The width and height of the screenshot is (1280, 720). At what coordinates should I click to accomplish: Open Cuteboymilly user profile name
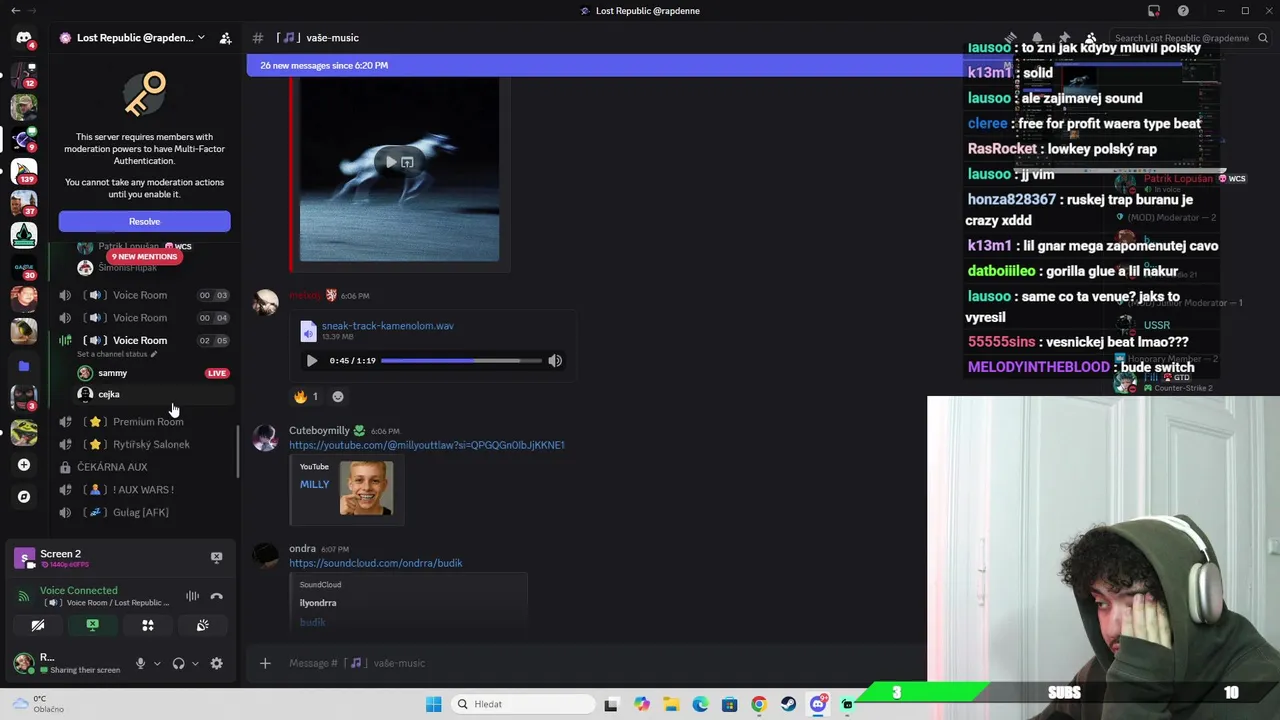[319, 431]
